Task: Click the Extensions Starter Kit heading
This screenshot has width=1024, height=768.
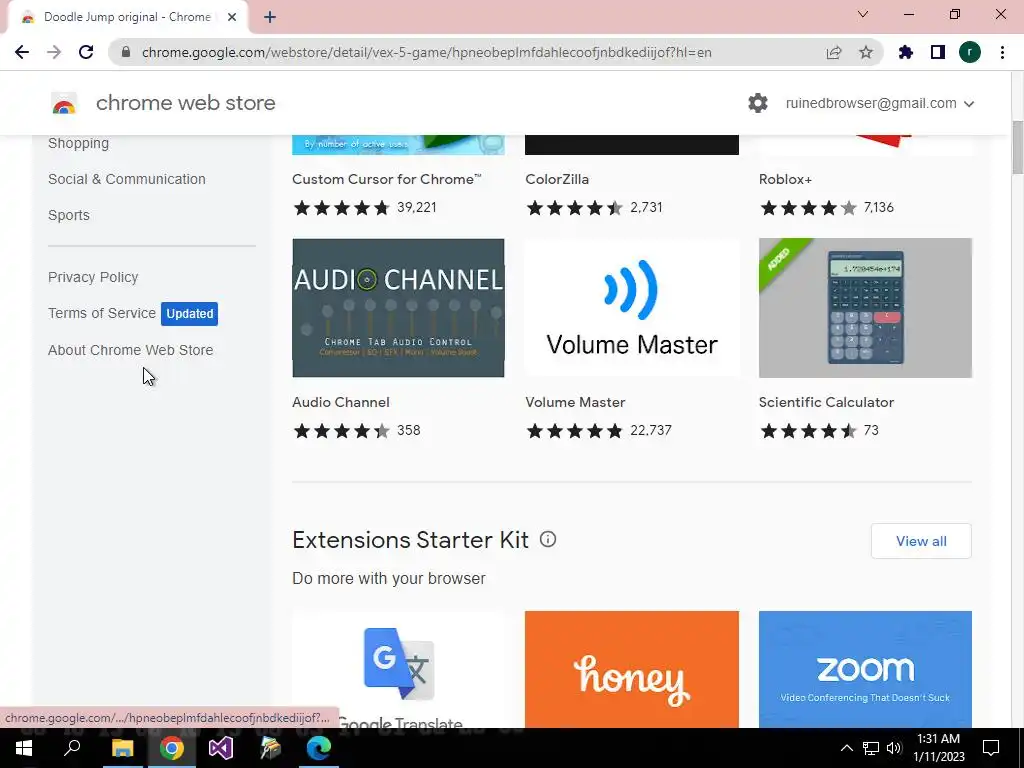Action: click(411, 540)
